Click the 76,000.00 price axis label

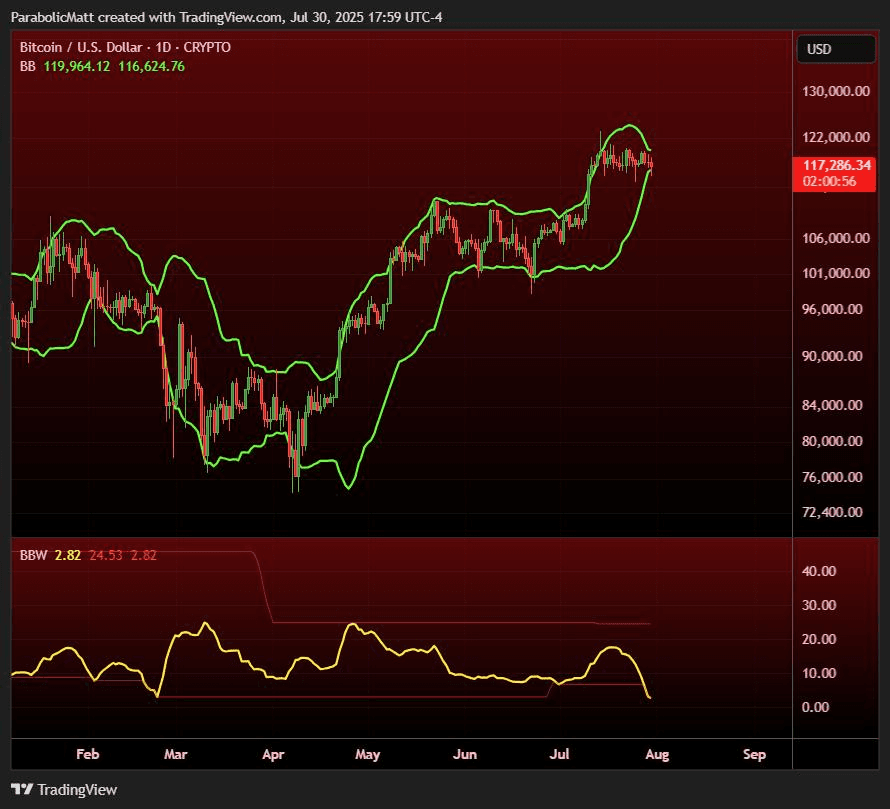pyautogui.click(x=832, y=477)
